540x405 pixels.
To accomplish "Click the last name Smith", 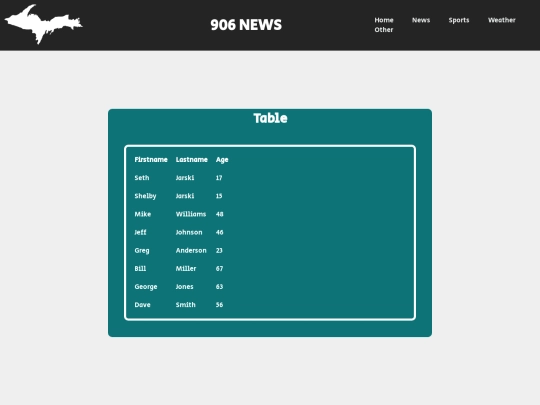I will coord(186,304).
